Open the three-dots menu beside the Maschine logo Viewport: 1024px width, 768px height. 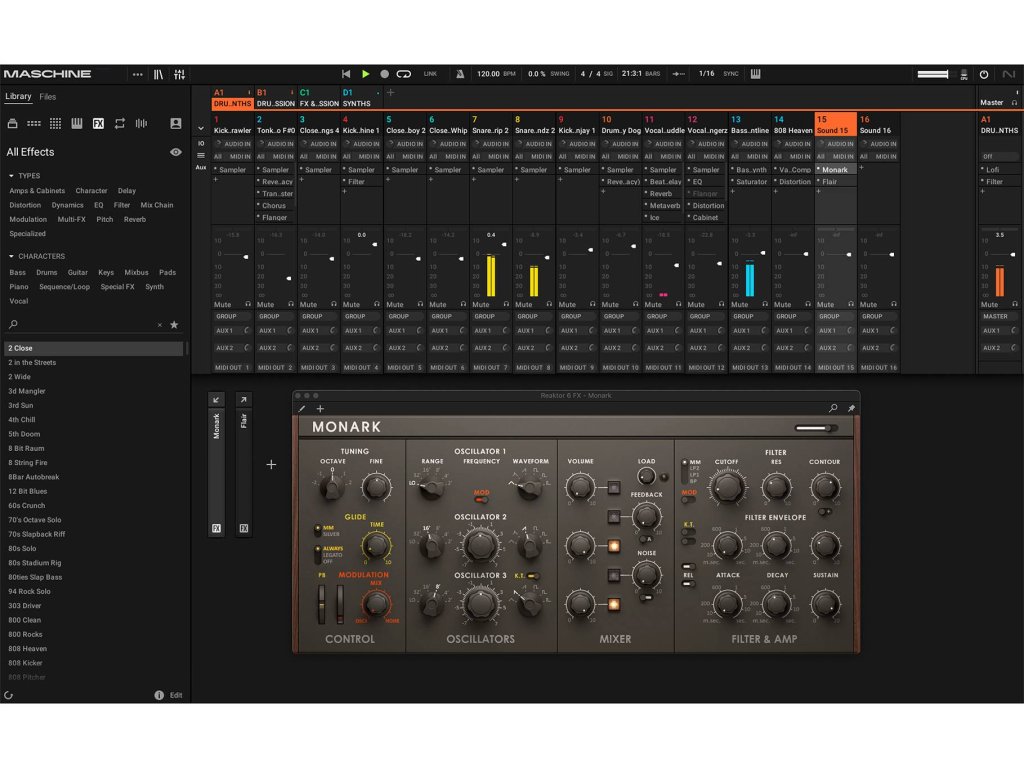click(x=137, y=74)
